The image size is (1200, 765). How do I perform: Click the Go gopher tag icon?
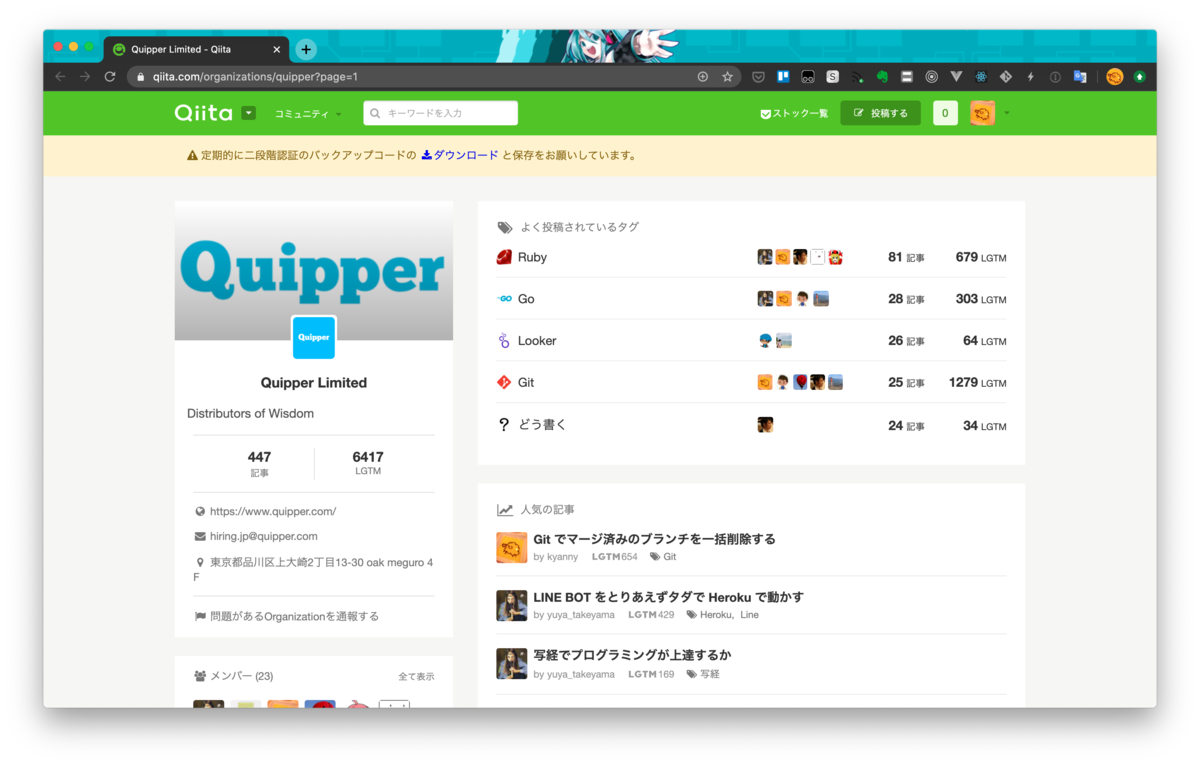pyautogui.click(x=504, y=299)
